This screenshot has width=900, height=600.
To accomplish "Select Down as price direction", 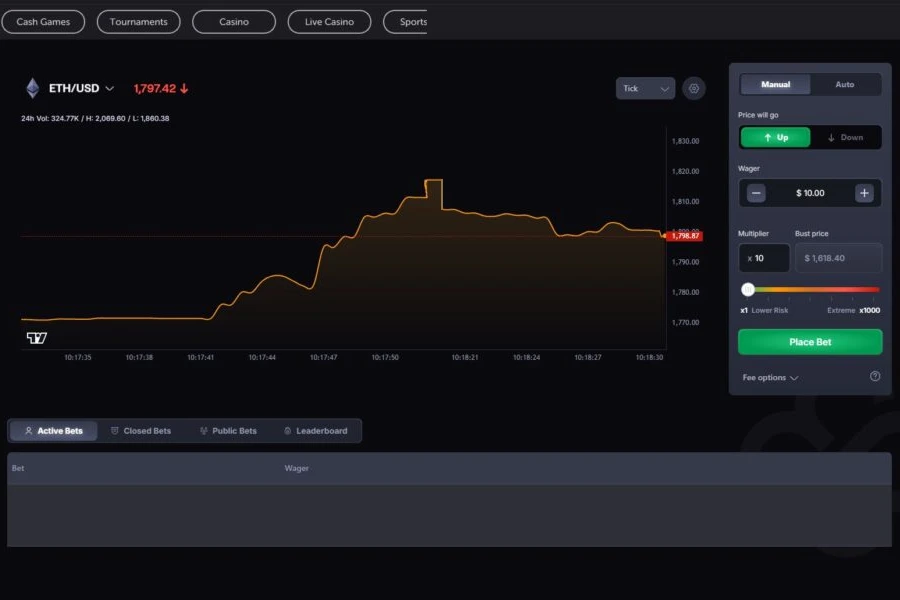I will (848, 137).
